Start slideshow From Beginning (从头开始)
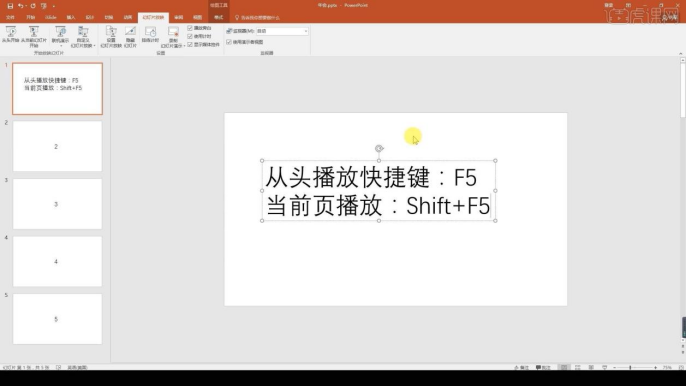Screen dimensions: 686x386 click(10, 35)
